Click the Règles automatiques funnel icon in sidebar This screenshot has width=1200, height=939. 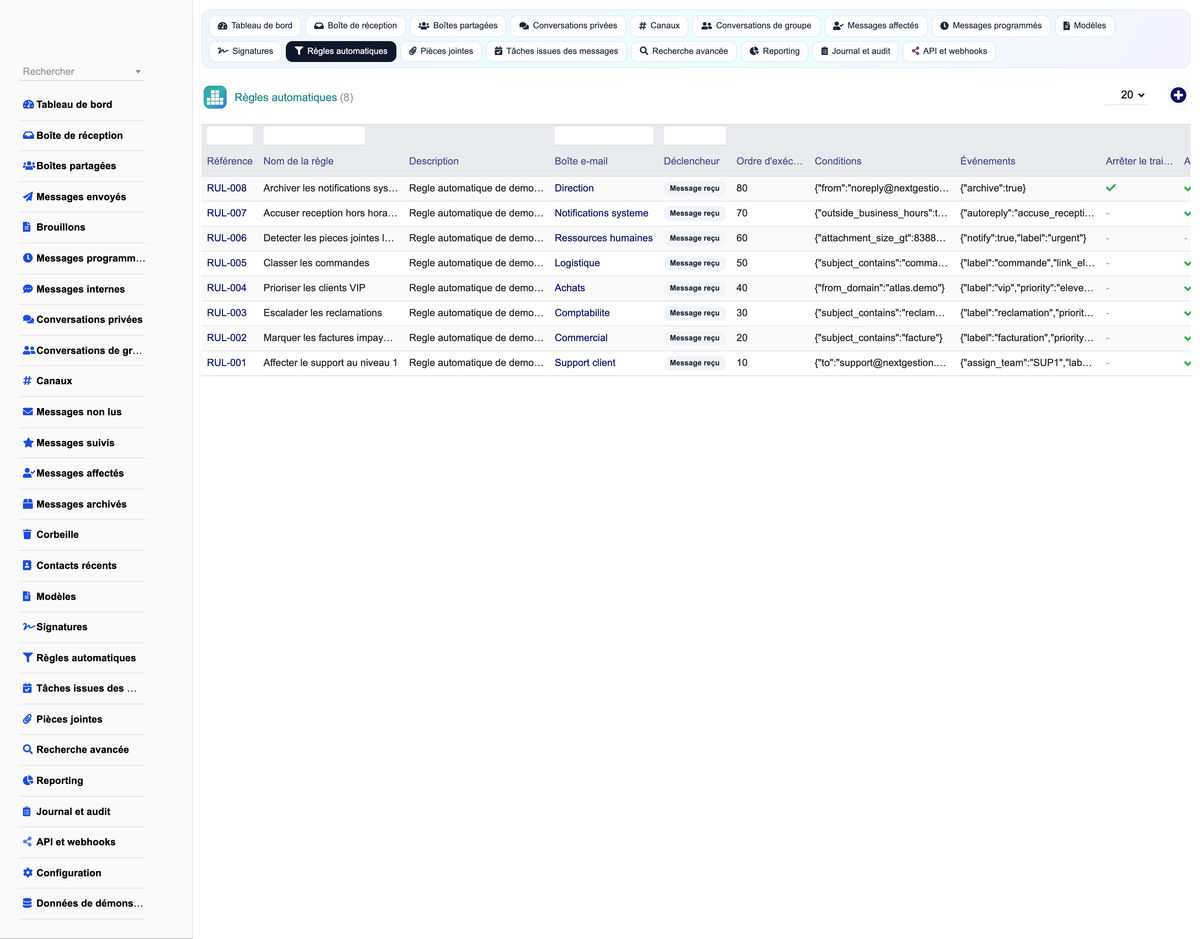click(x=28, y=658)
